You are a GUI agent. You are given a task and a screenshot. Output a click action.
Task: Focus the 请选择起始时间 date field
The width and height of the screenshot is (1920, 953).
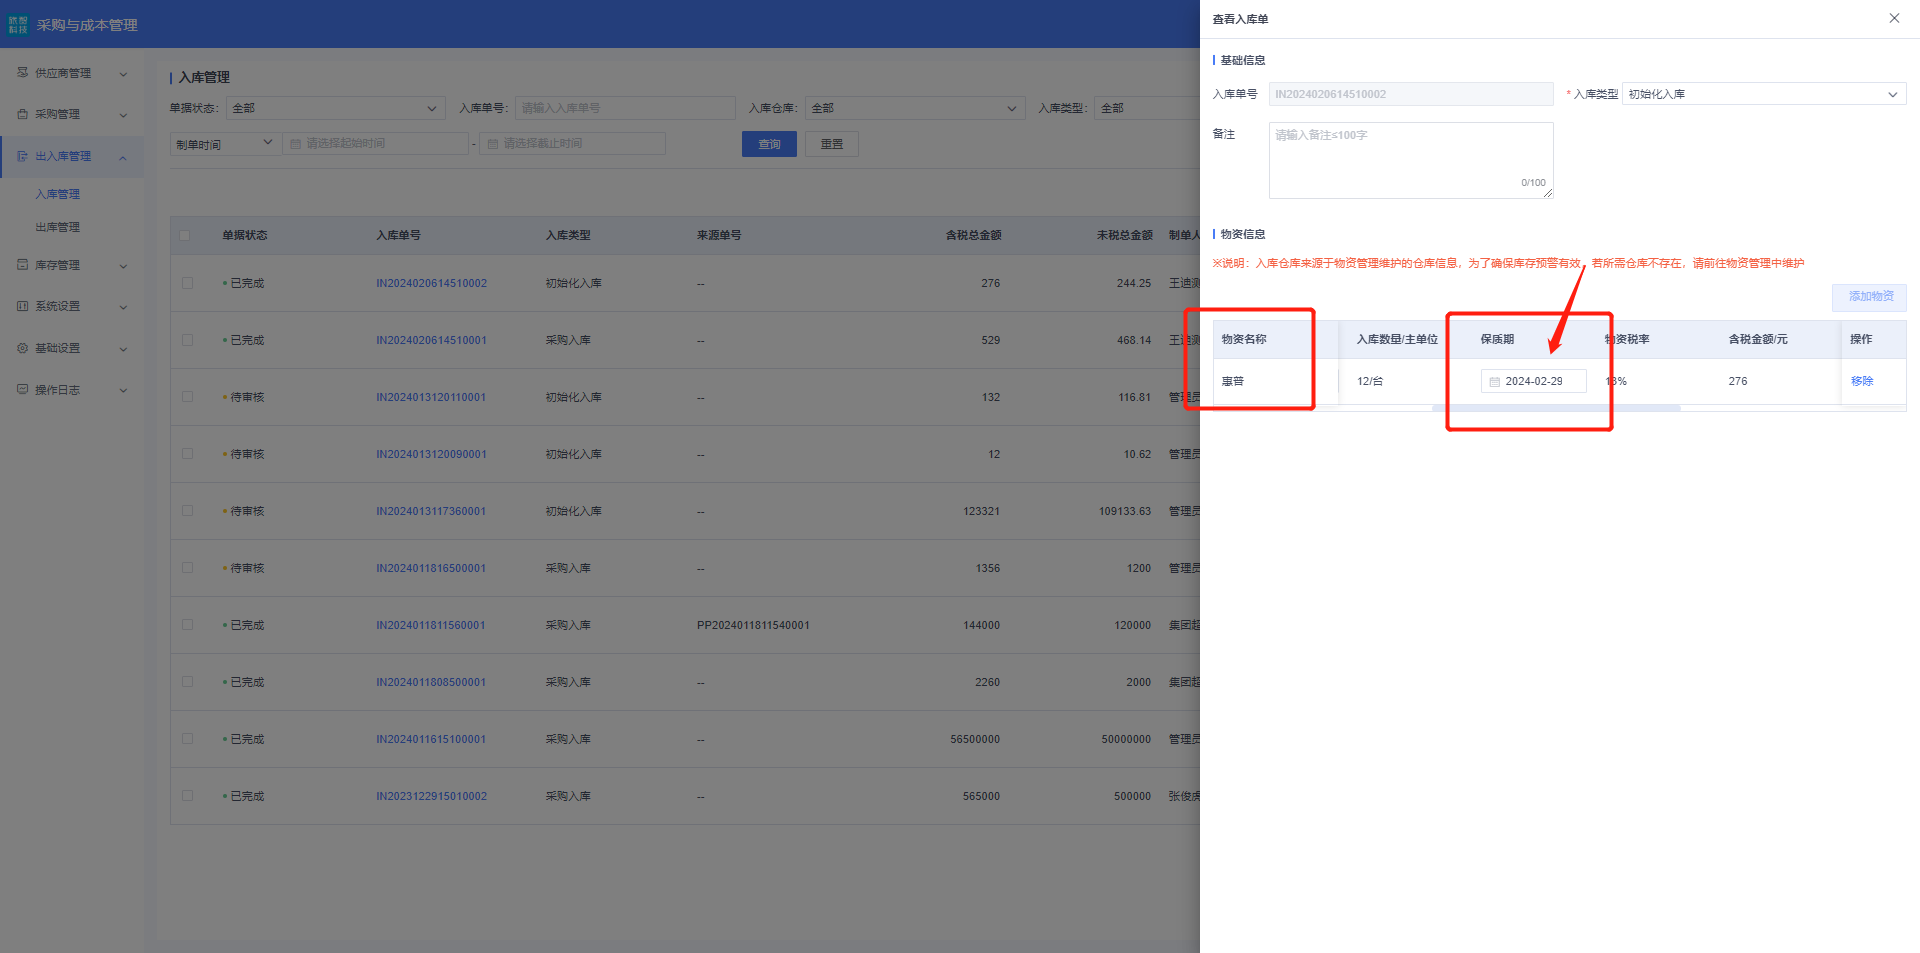tap(375, 144)
